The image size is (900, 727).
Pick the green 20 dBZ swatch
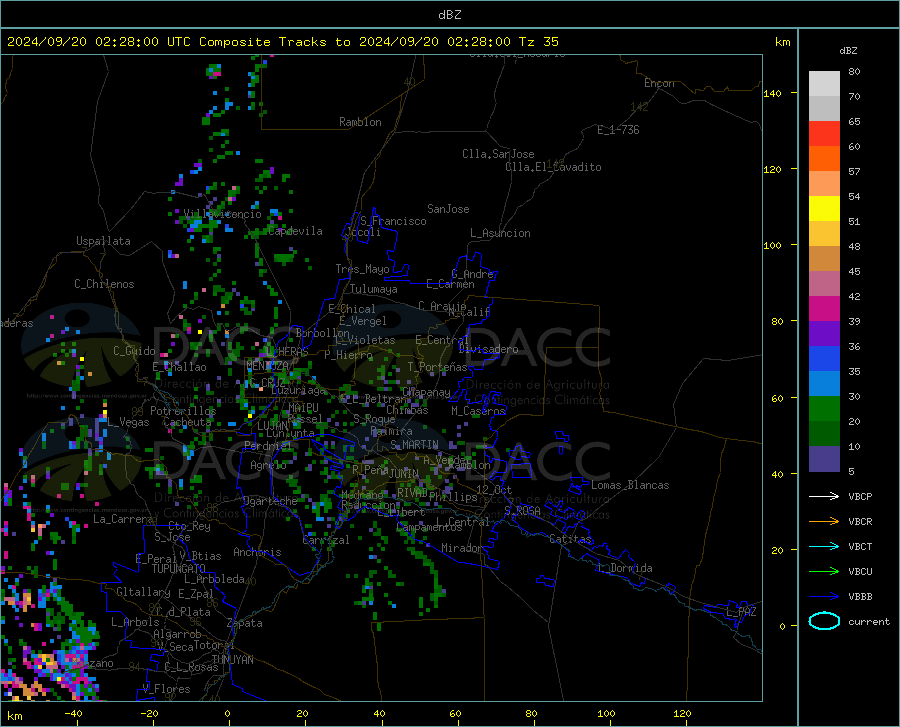point(824,409)
